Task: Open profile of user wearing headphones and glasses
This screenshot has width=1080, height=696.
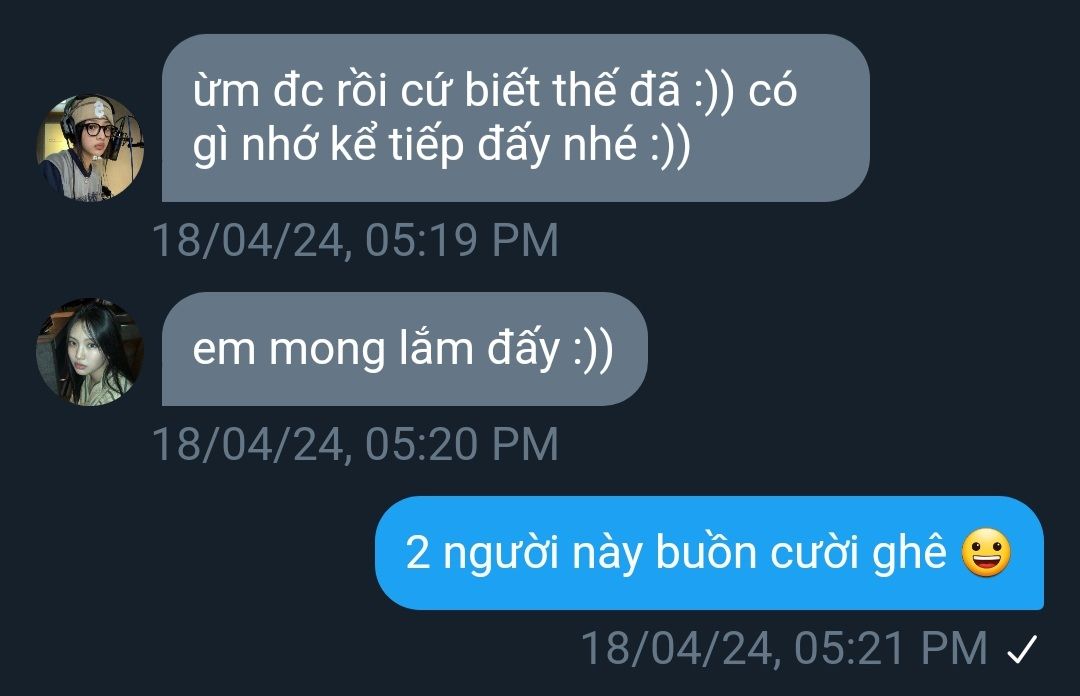Action: tap(90, 147)
